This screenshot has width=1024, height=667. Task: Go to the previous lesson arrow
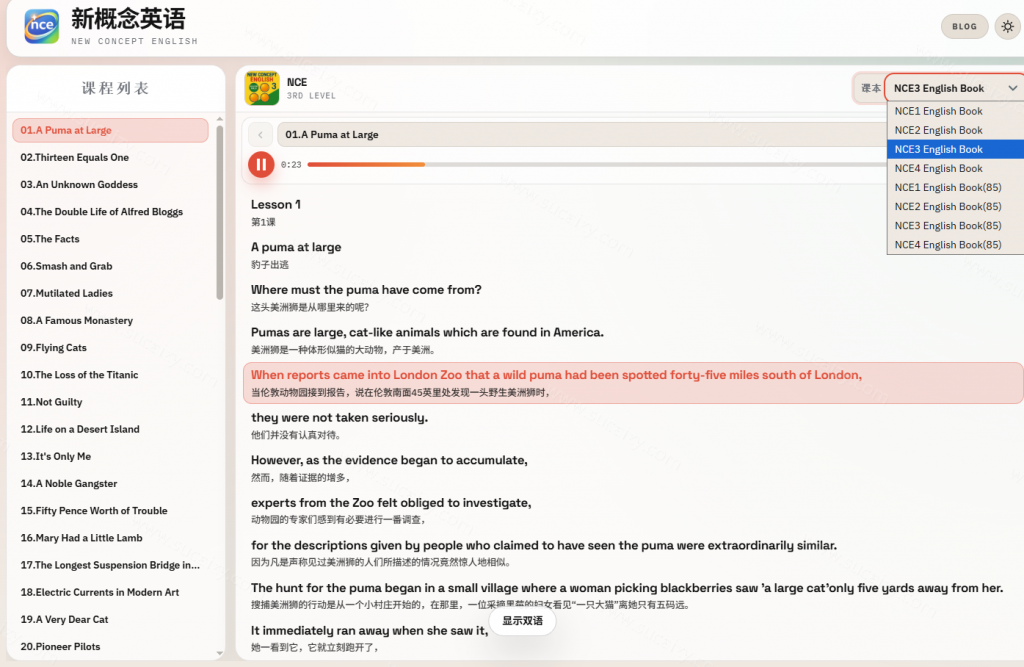click(x=261, y=135)
